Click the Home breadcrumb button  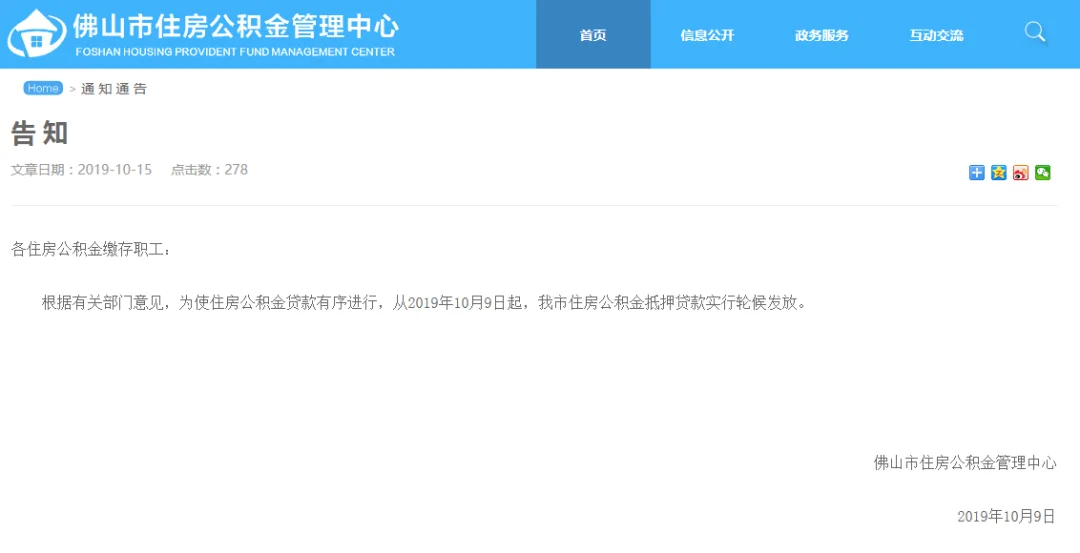click(x=43, y=88)
